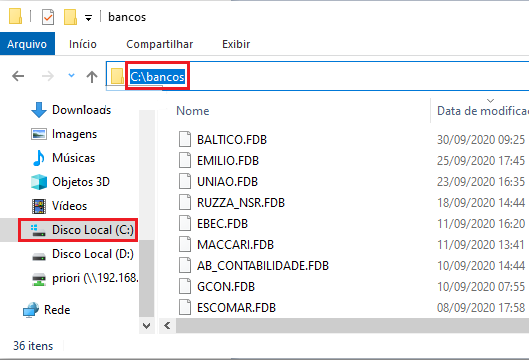This screenshot has width=529, height=360.
Task: Click the New Folder icon in quick access toolbar
Action: [70, 17]
